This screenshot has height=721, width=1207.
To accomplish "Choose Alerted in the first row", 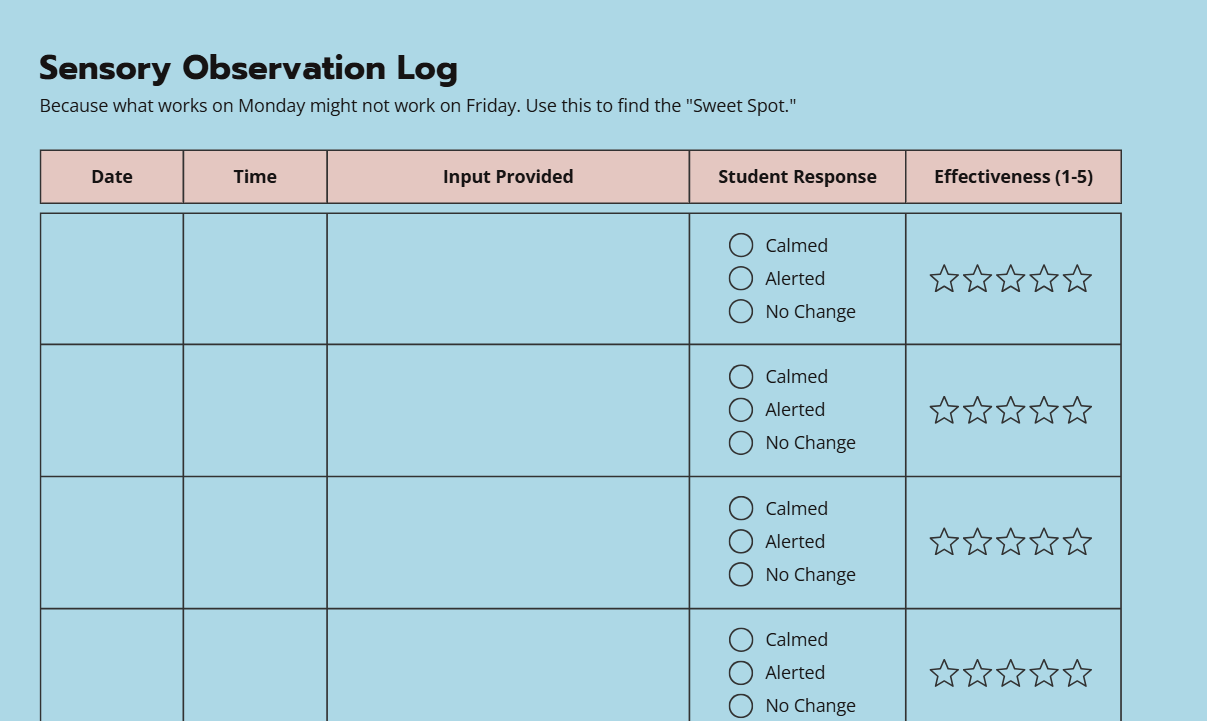I will [741, 278].
